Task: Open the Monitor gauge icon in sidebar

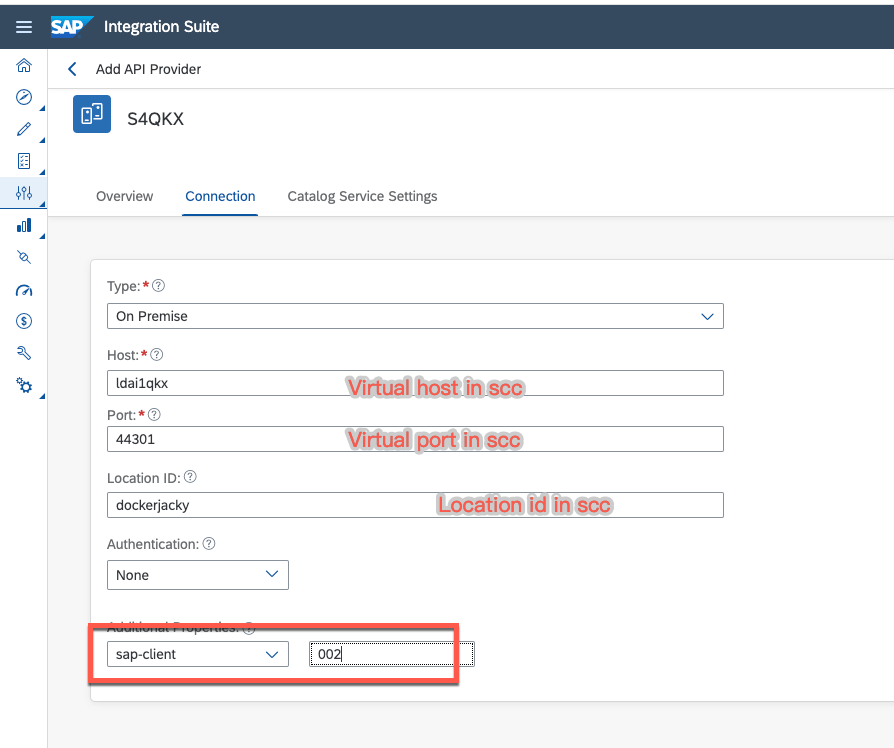Action: [x=24, y=290]
